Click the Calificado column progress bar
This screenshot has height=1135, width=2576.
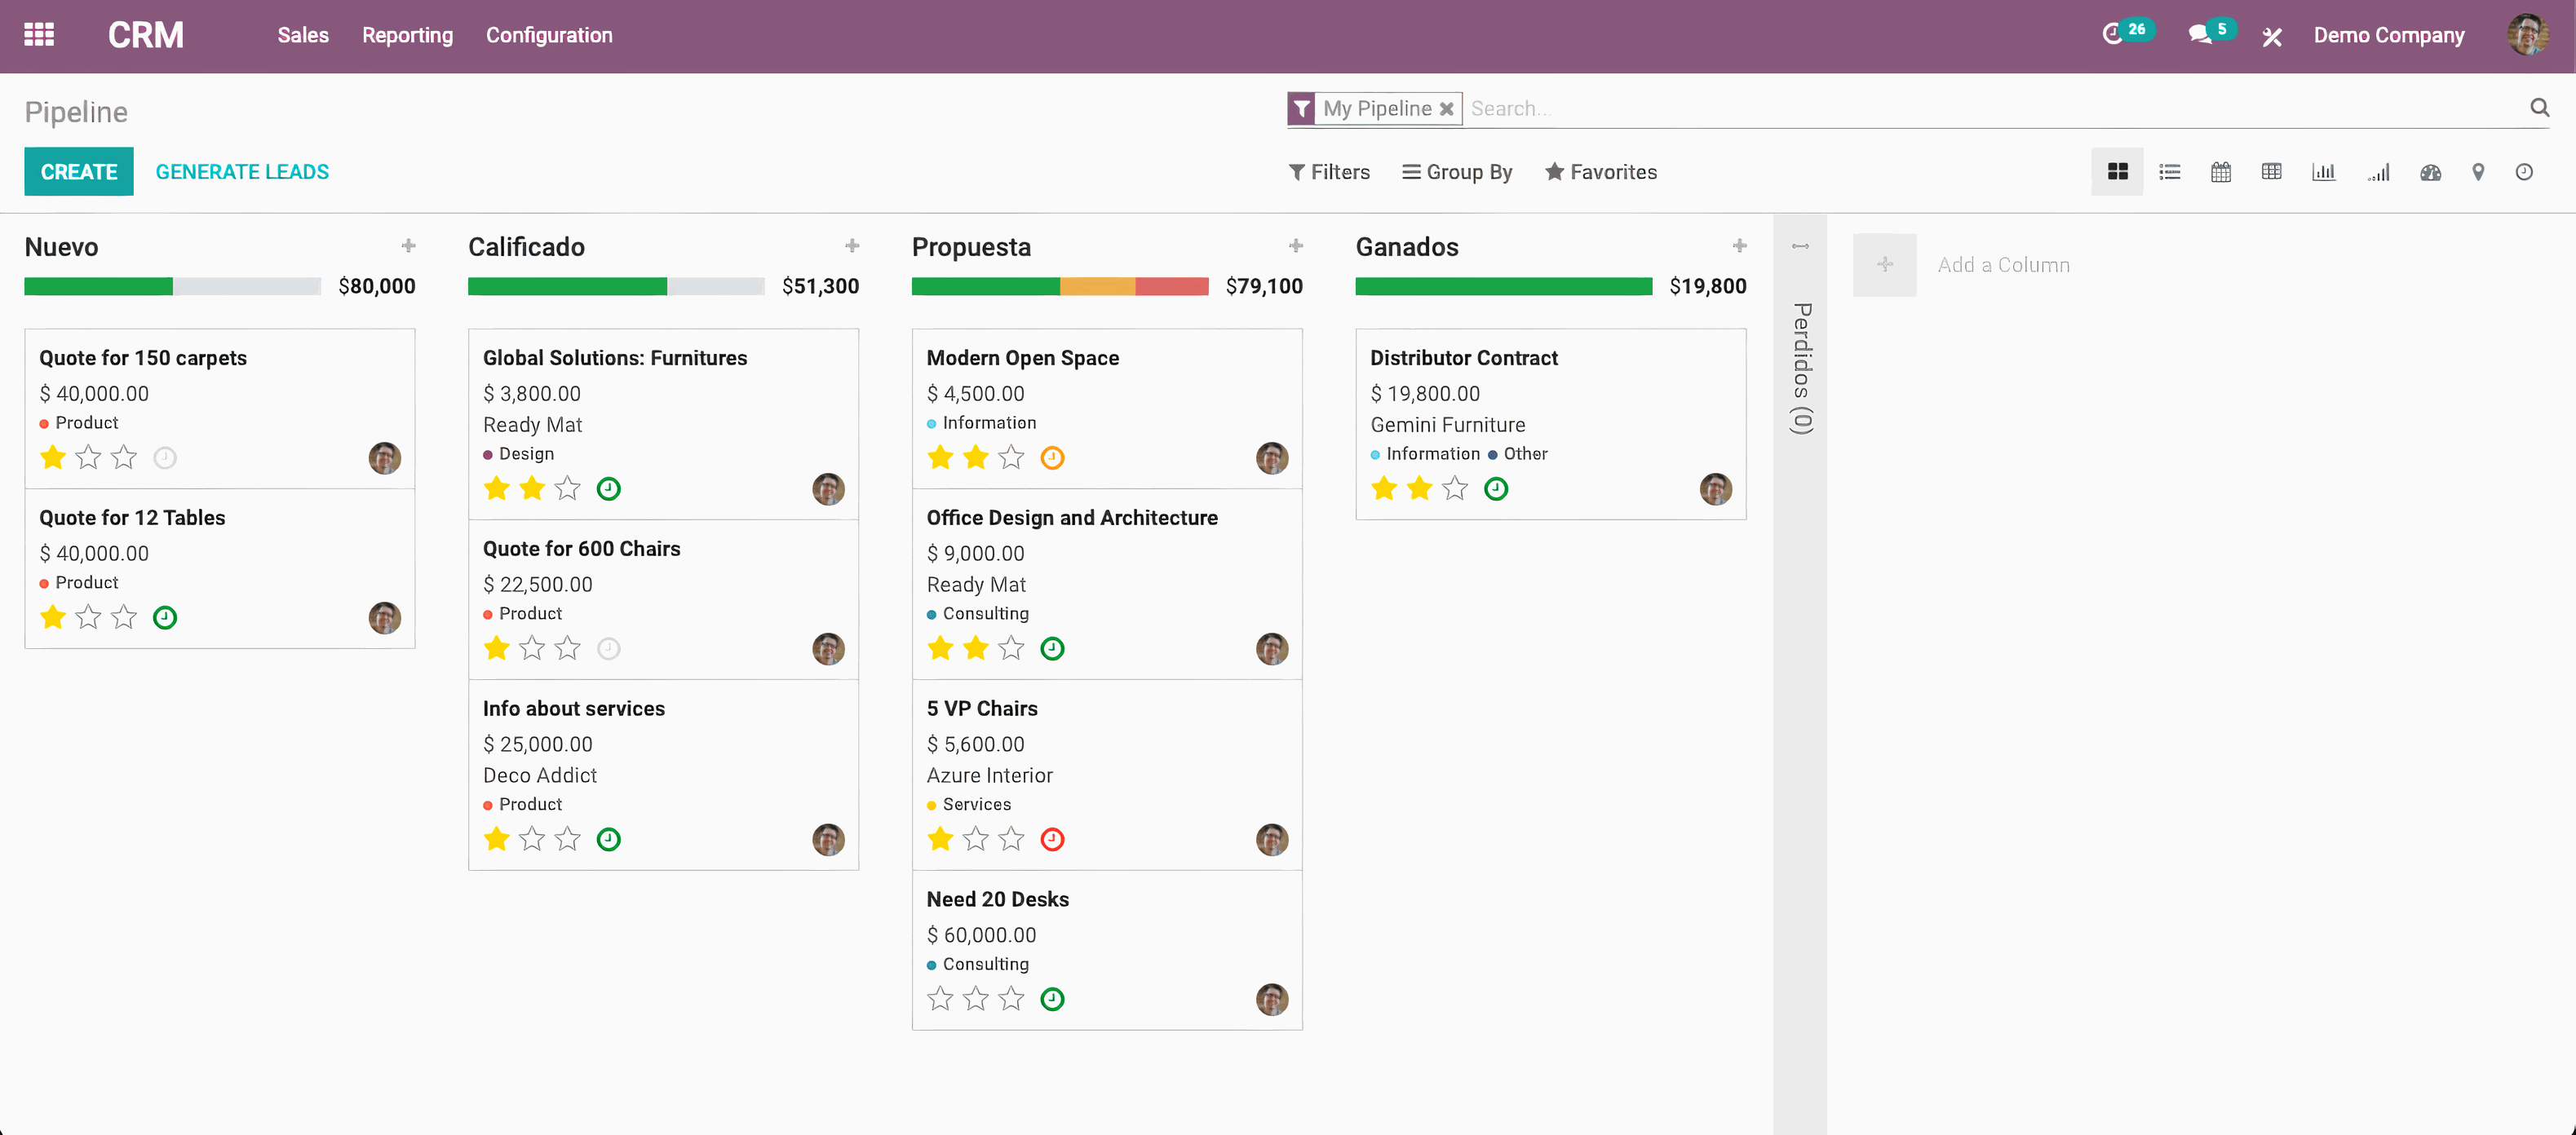615,286
